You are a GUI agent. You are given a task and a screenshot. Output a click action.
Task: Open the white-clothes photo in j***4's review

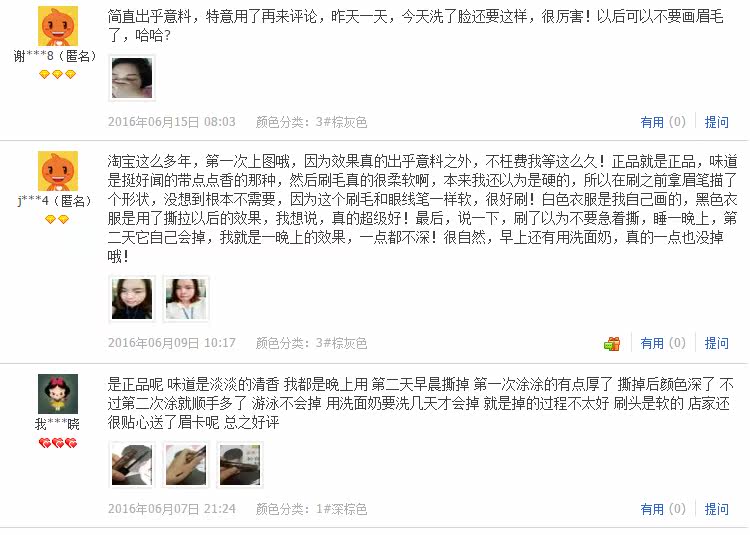(x=186, y=299)
